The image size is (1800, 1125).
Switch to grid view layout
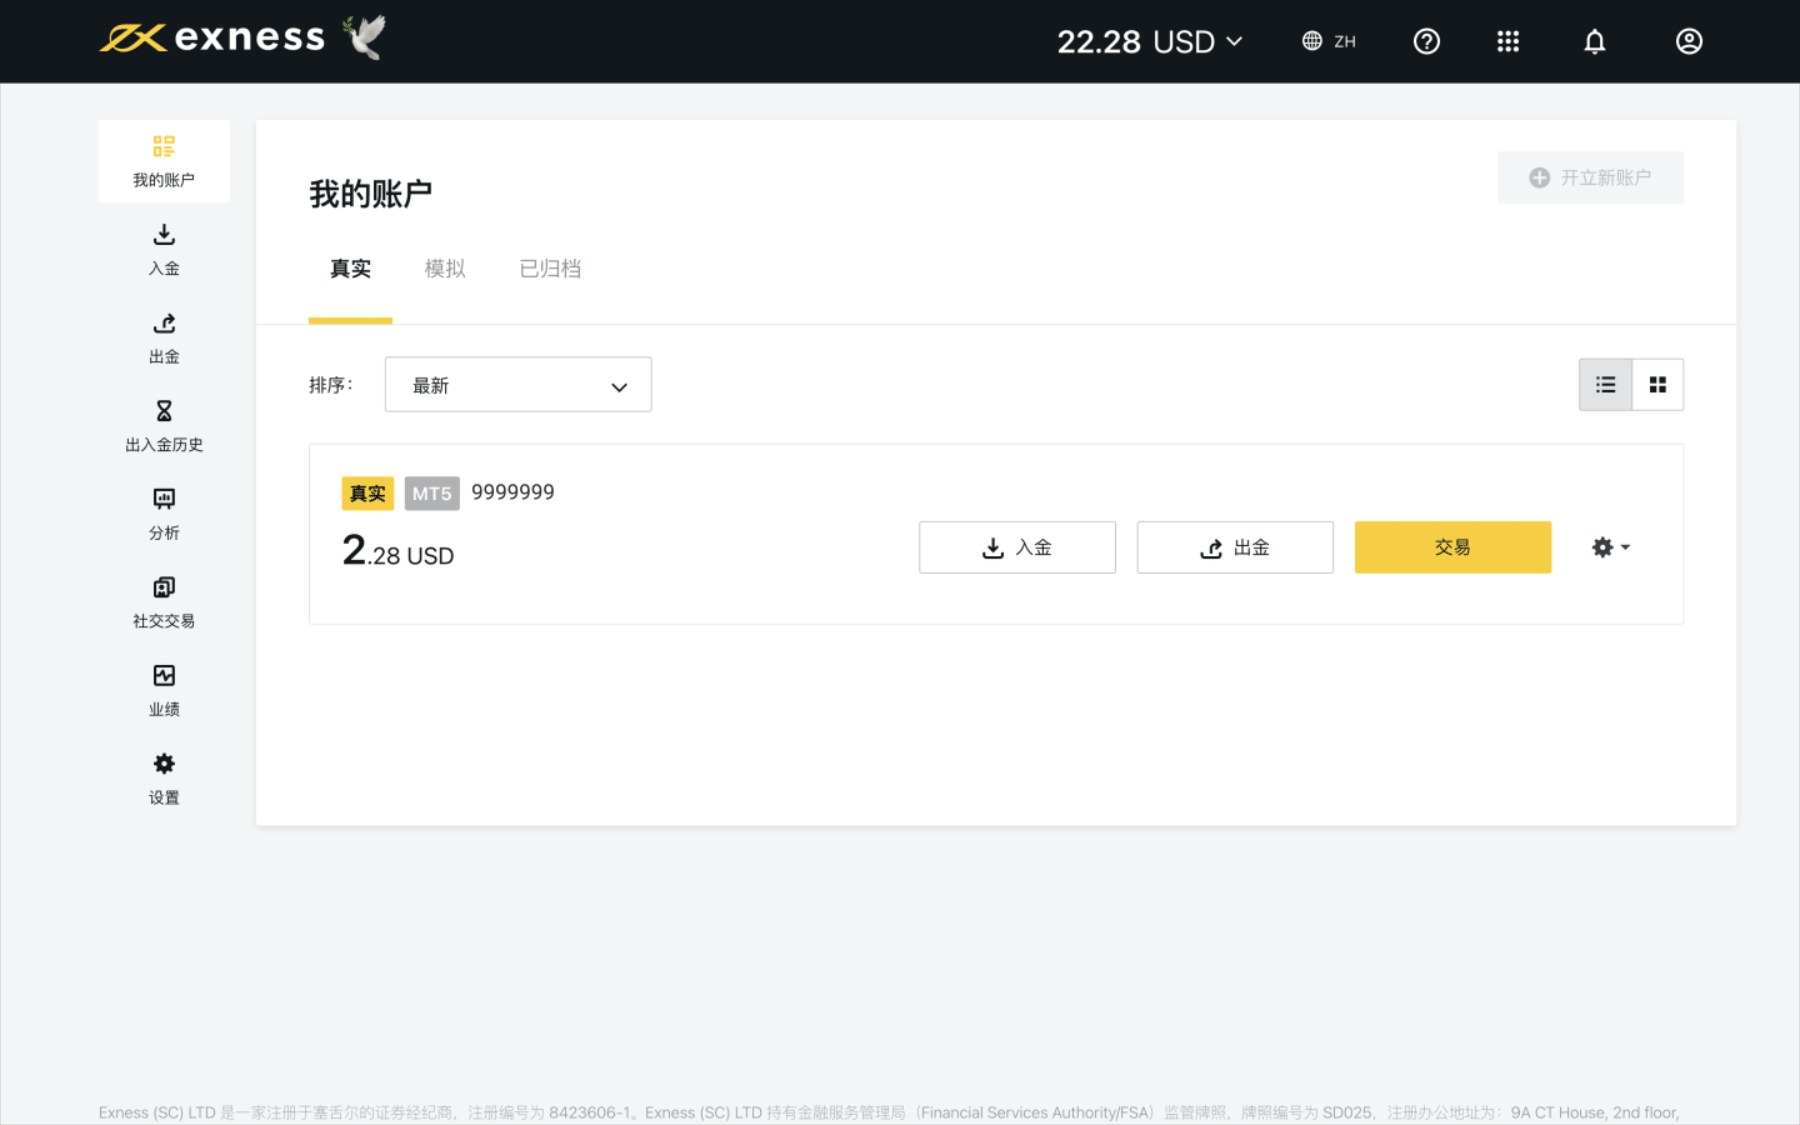pyautogui.click(x=1658, y=385)
